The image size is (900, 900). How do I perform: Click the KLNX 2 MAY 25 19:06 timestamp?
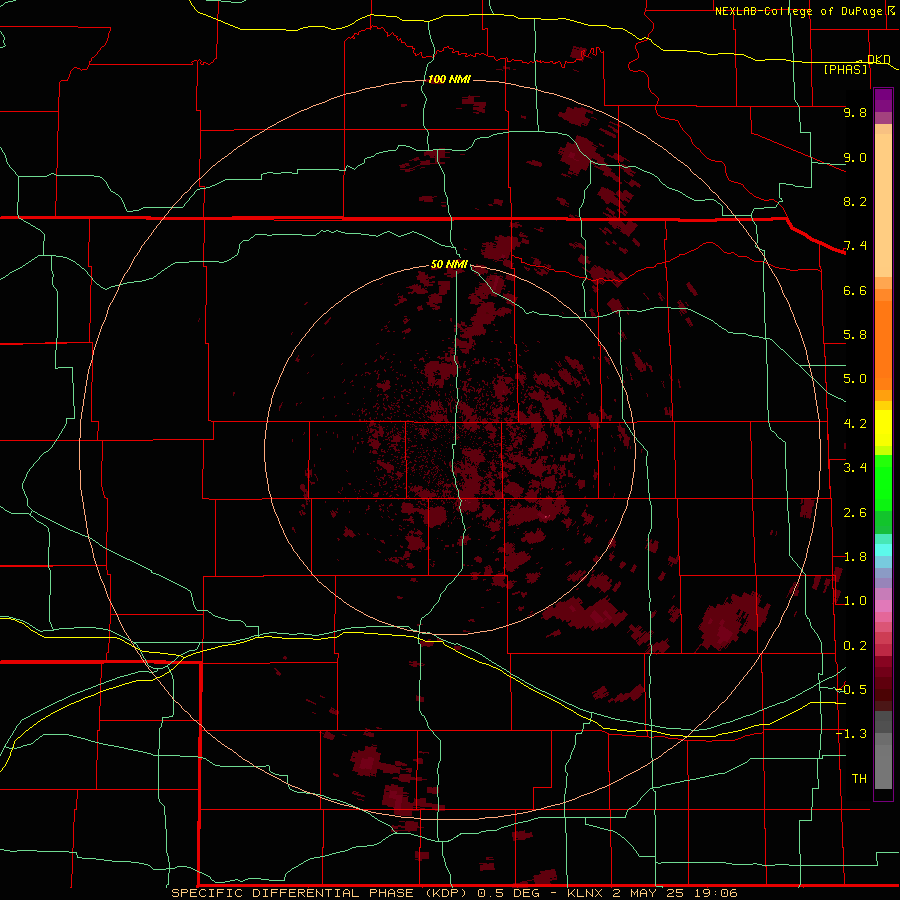click(x=652, y=893)
